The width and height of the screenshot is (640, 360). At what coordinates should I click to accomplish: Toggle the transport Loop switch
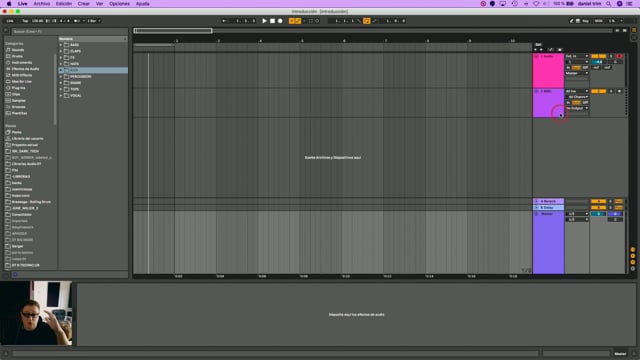point(367,21)
